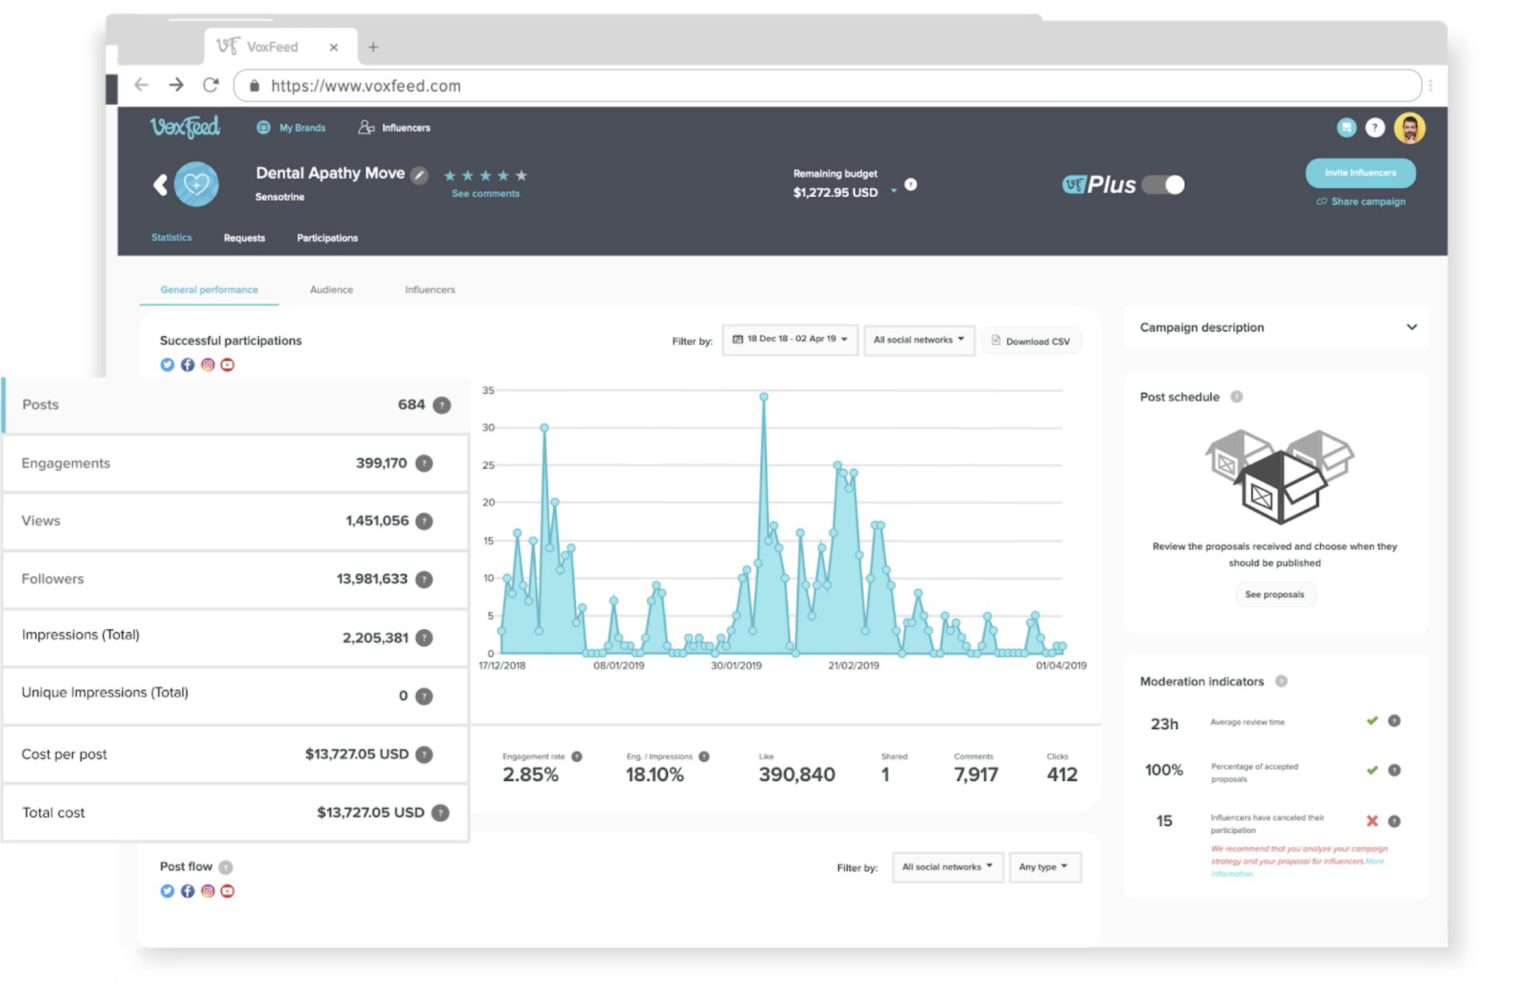Switch to the Audience tab
This screenshot has width=1536, height=1002.
(x=331, y=289)
